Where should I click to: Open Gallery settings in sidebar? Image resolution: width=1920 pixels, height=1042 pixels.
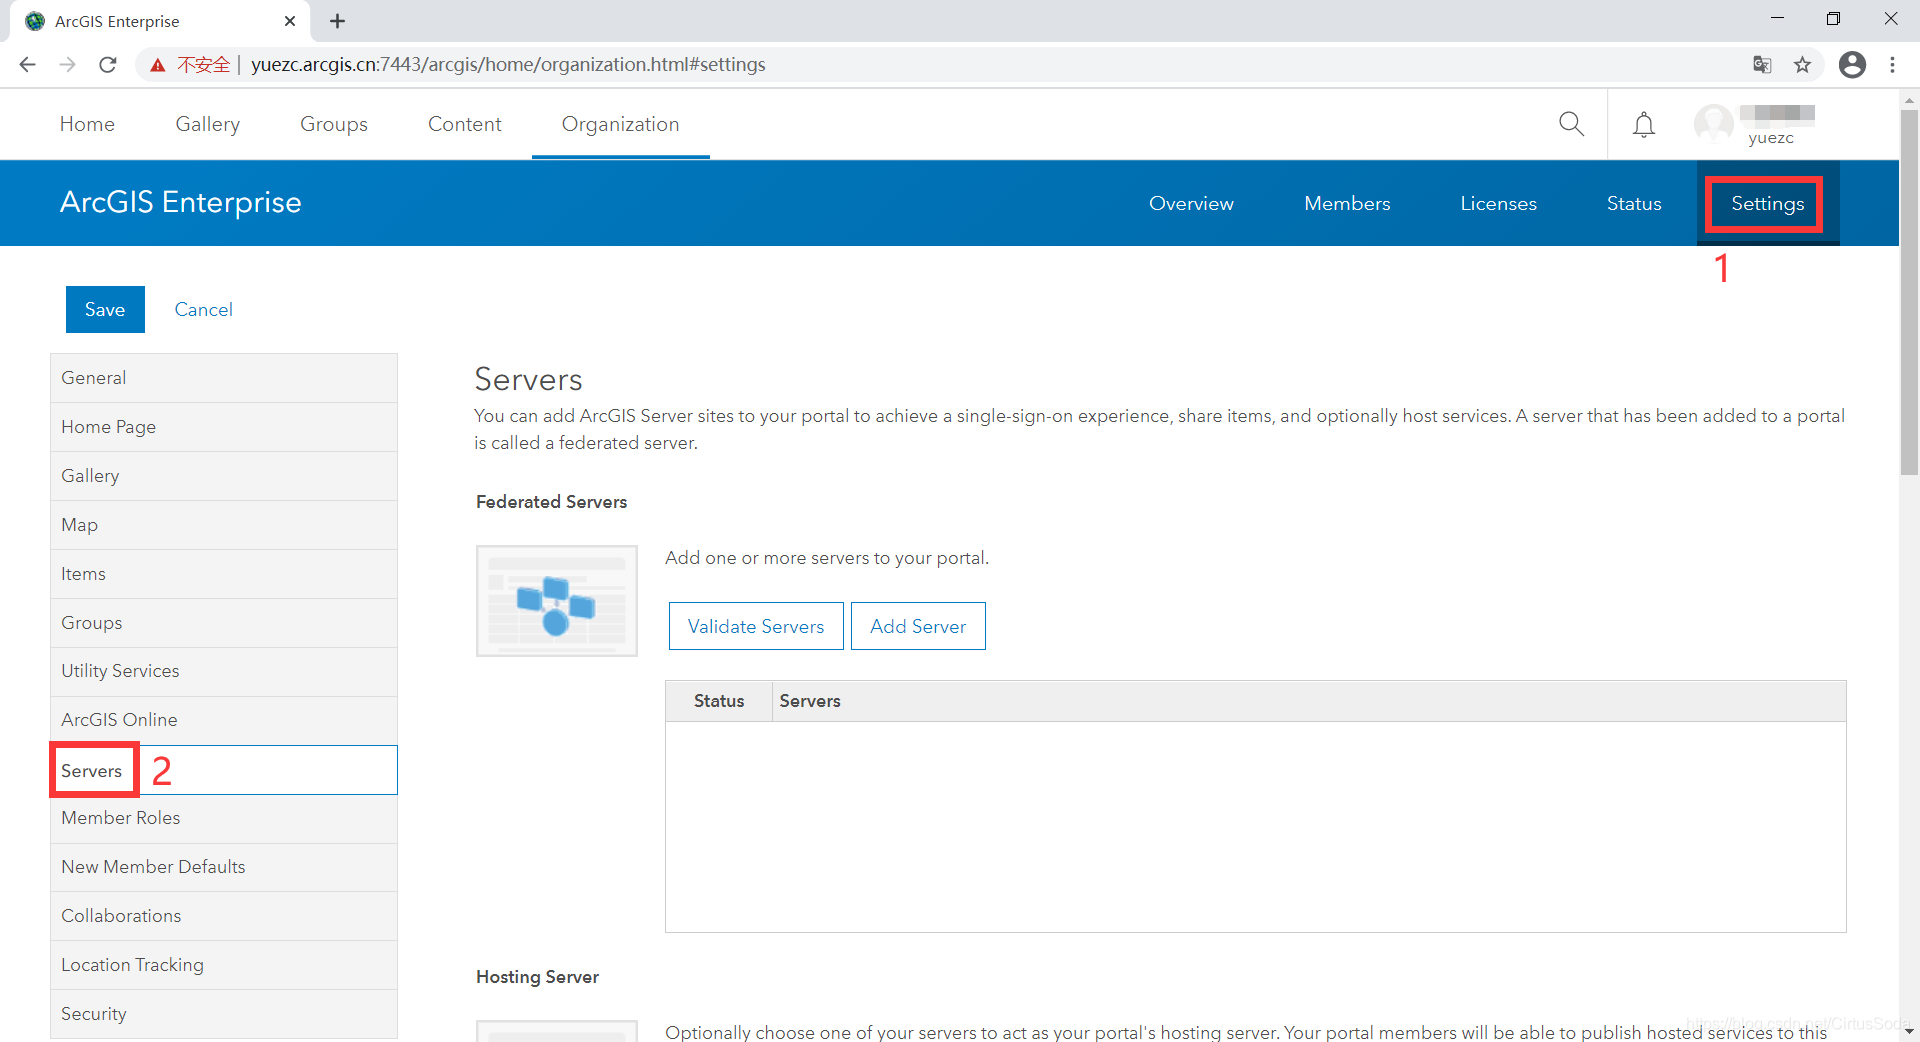pyautogui.click(x=224, y=476)
